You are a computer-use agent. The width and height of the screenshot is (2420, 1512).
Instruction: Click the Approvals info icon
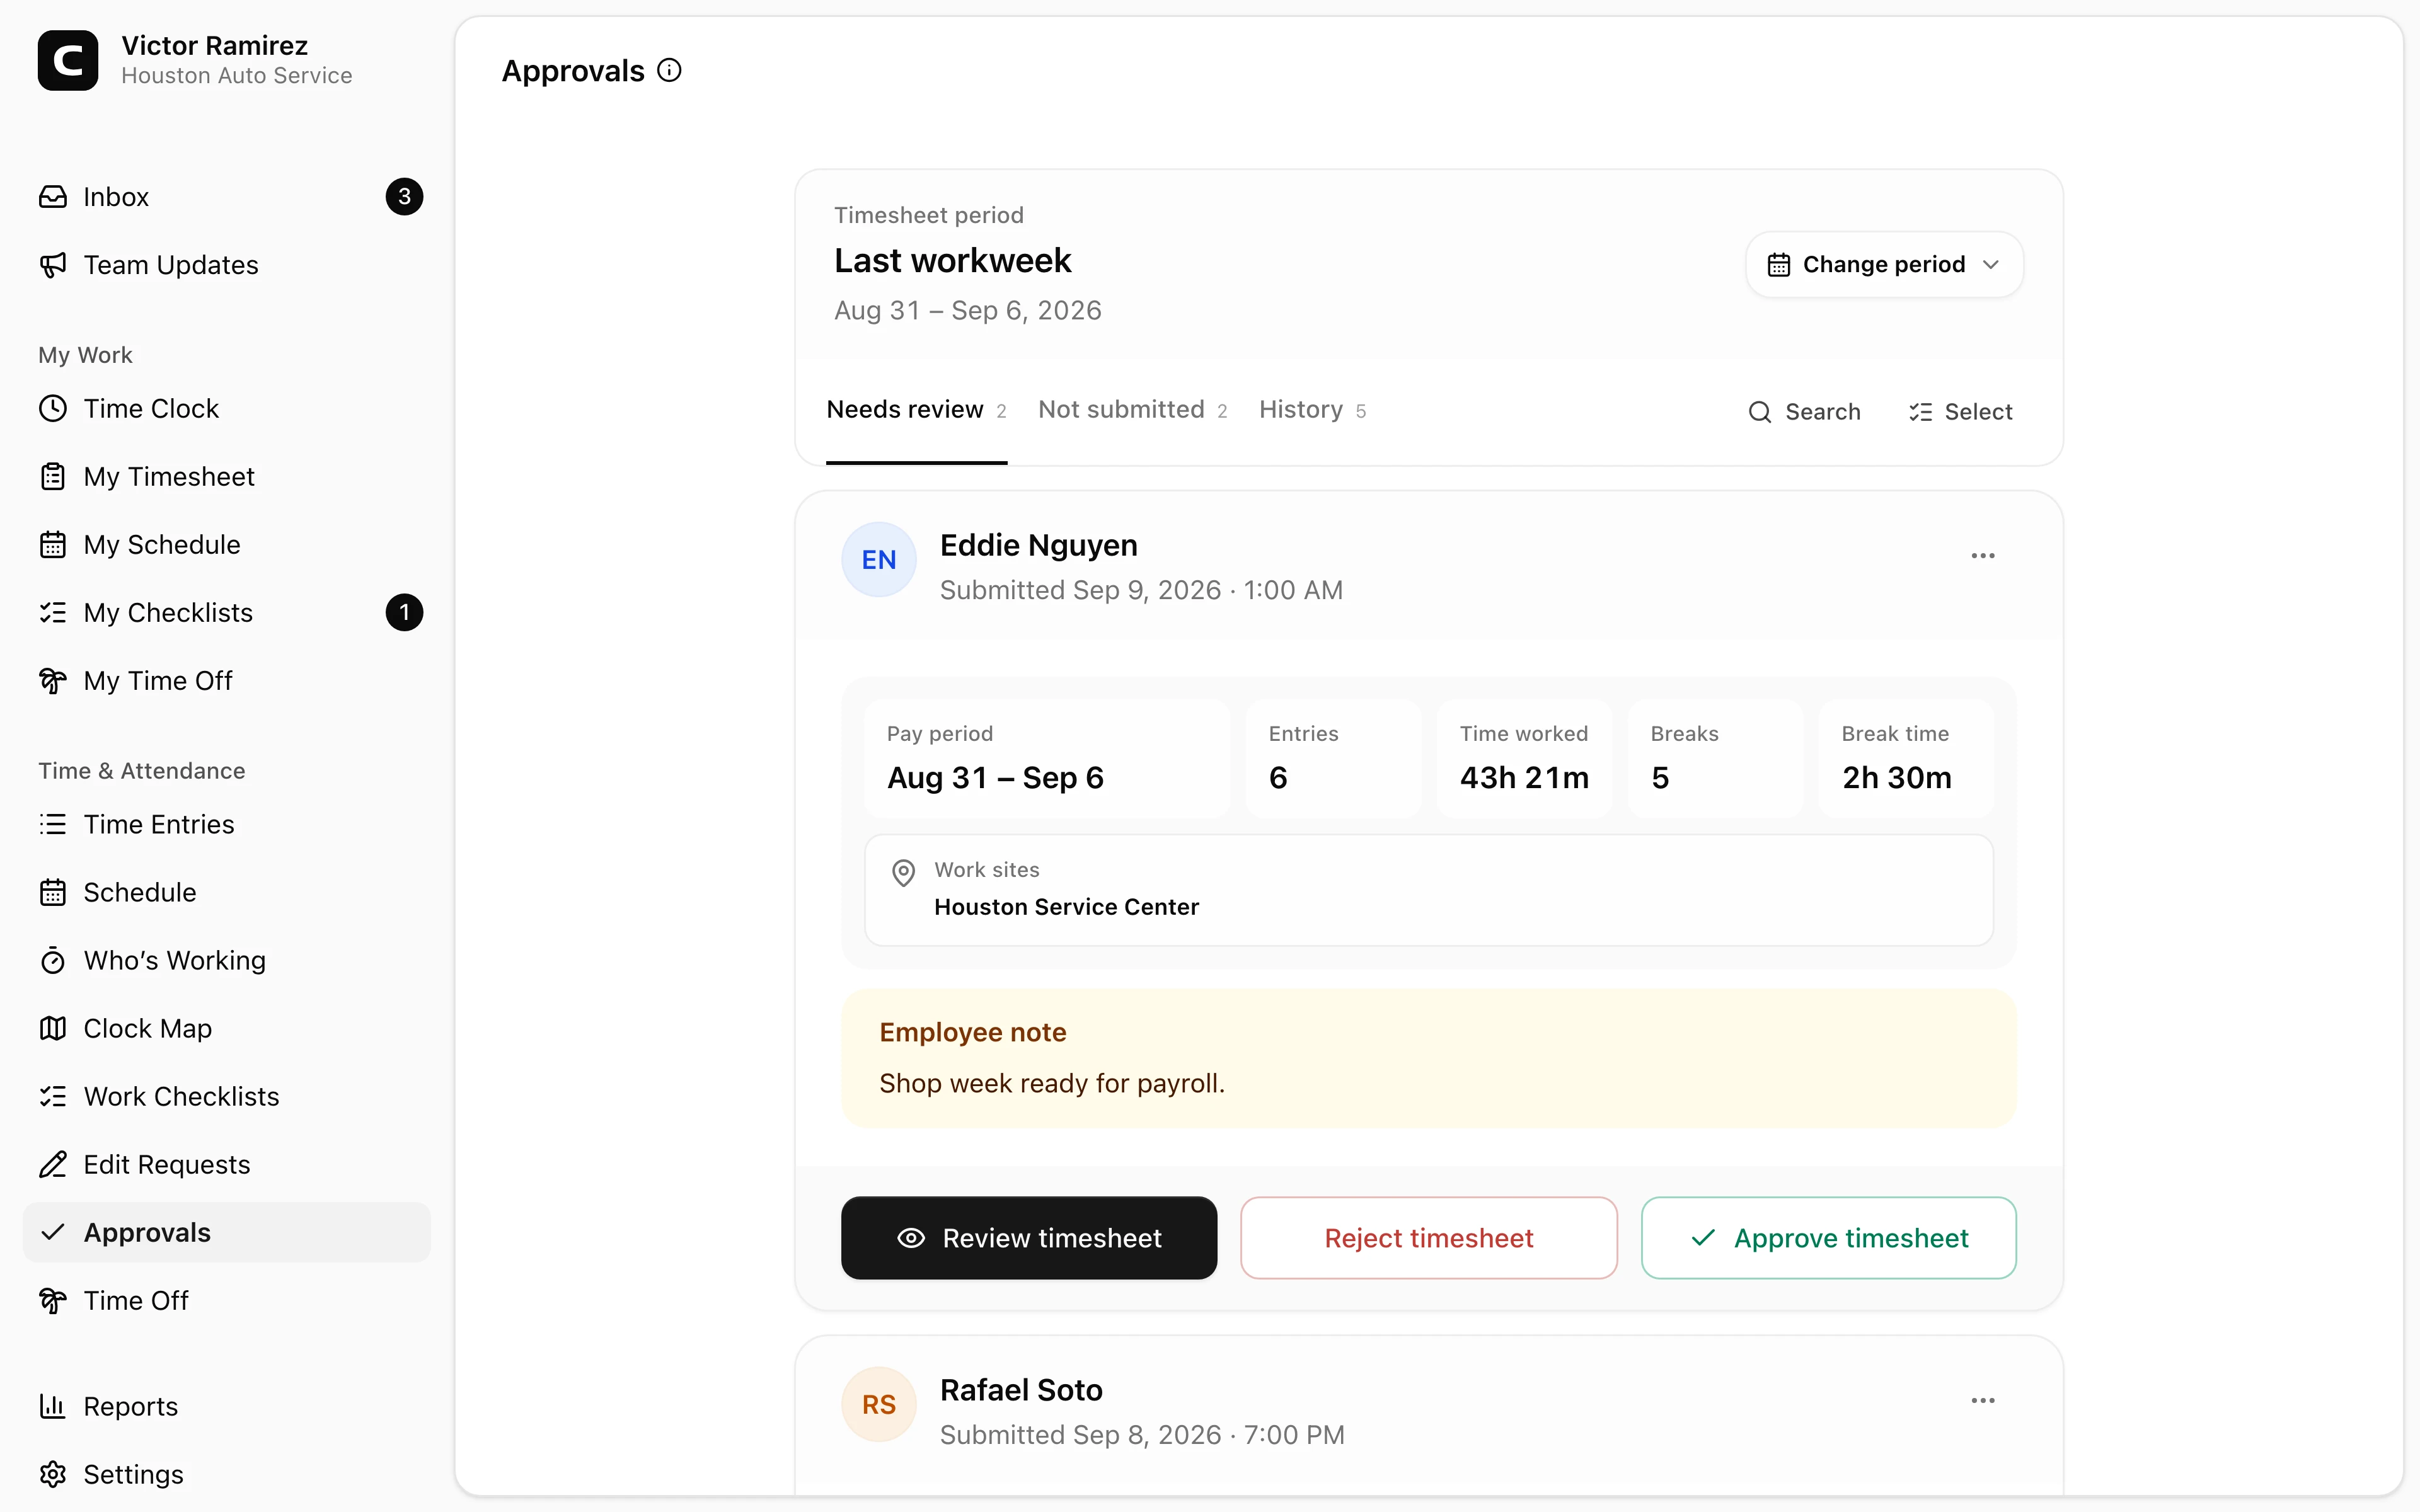tap(669, 71)
